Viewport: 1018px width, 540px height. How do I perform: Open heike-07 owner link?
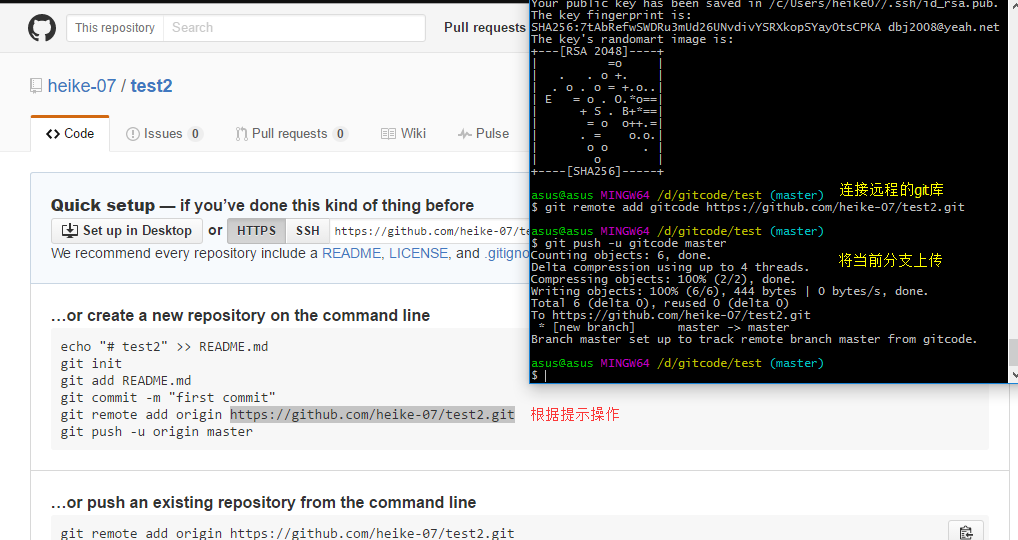(x=82, y=86)
